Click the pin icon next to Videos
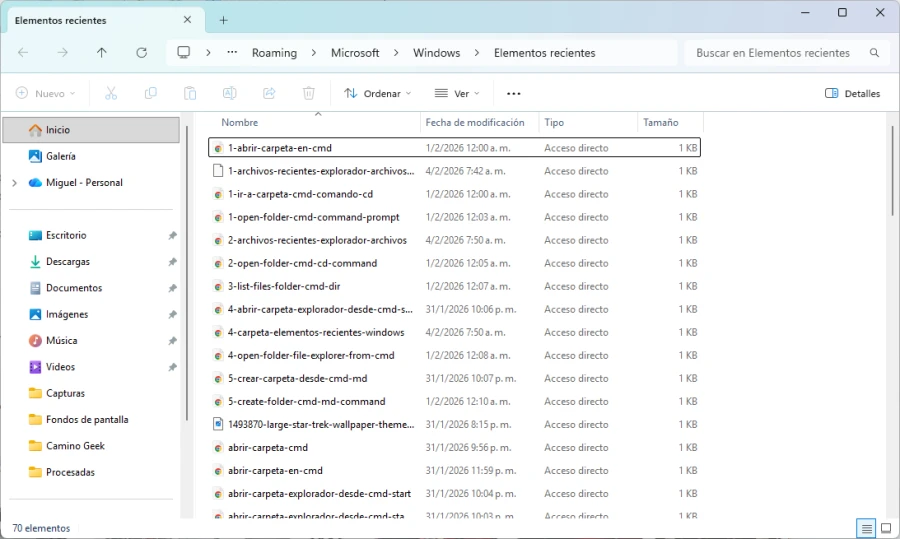The image size is (900, 539). pyautogui.click(x=172, y=367)
